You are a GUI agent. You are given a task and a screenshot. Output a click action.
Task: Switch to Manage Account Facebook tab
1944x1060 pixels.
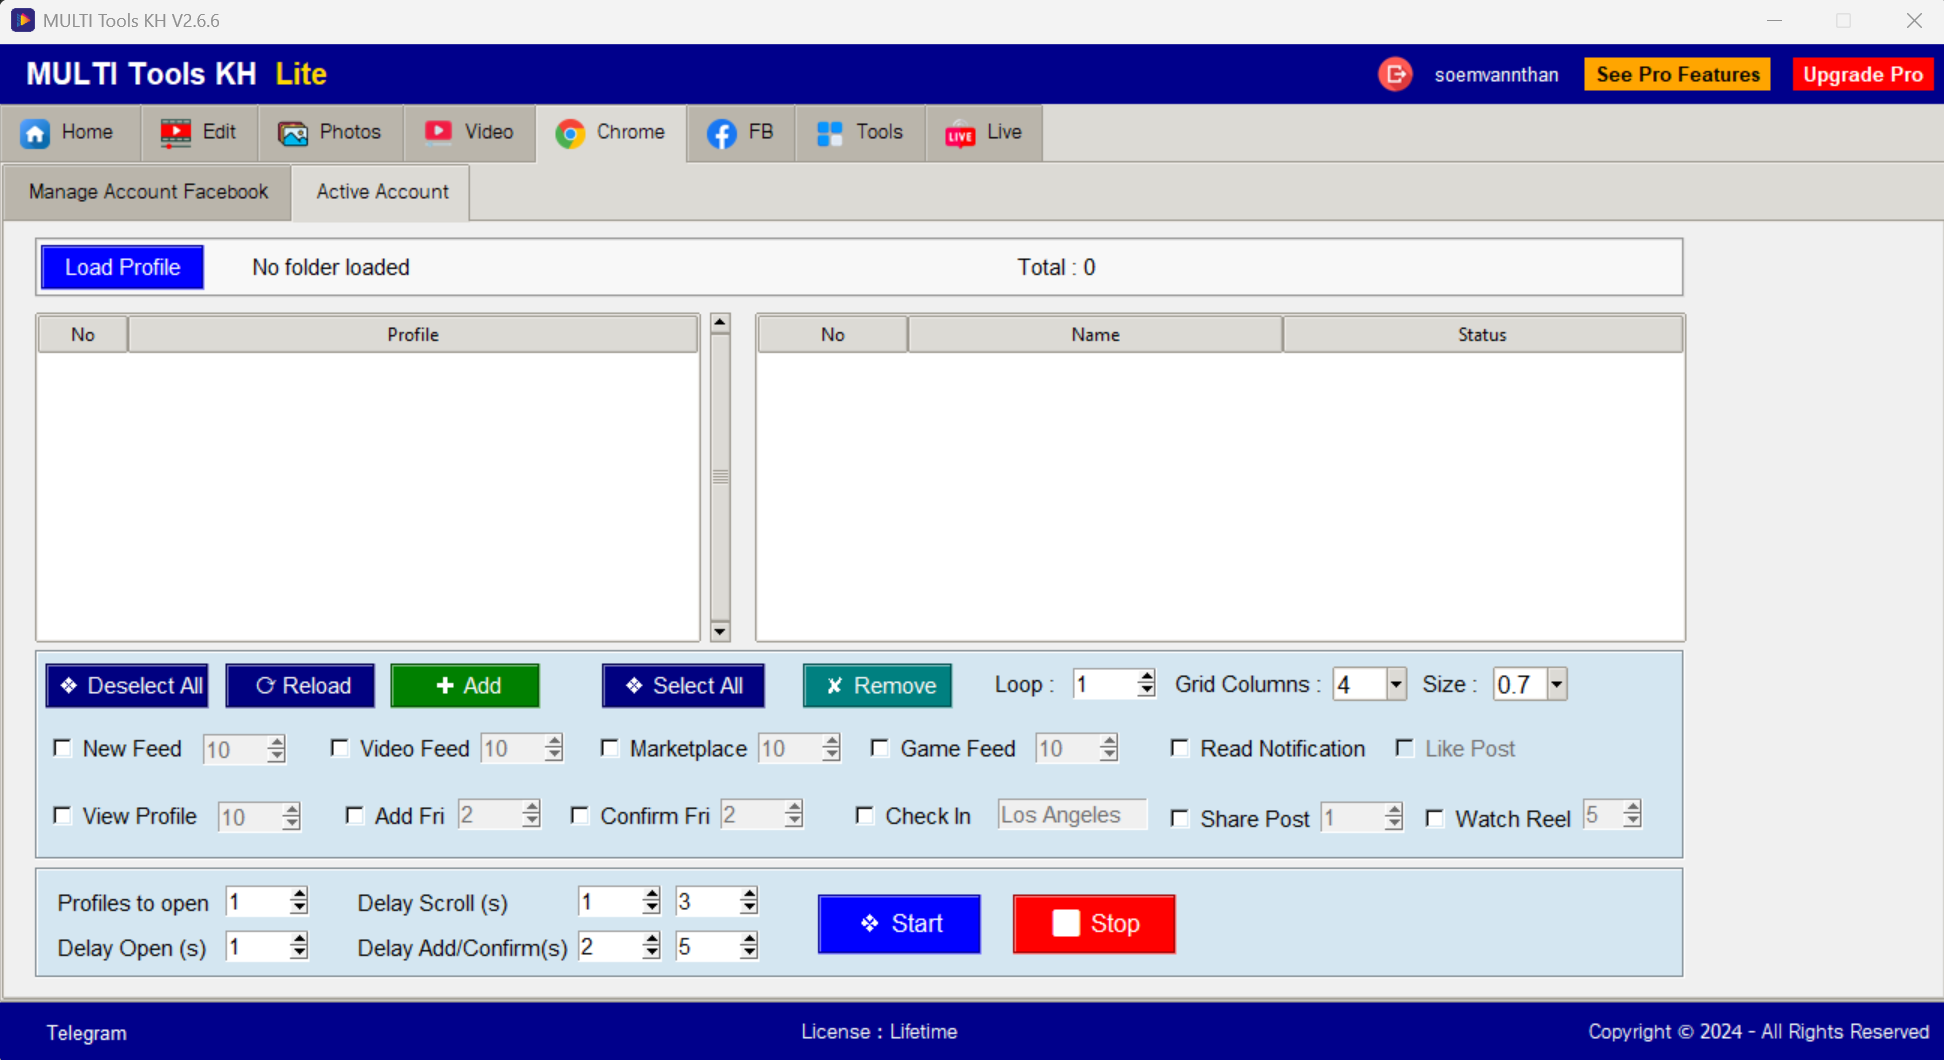148,192
